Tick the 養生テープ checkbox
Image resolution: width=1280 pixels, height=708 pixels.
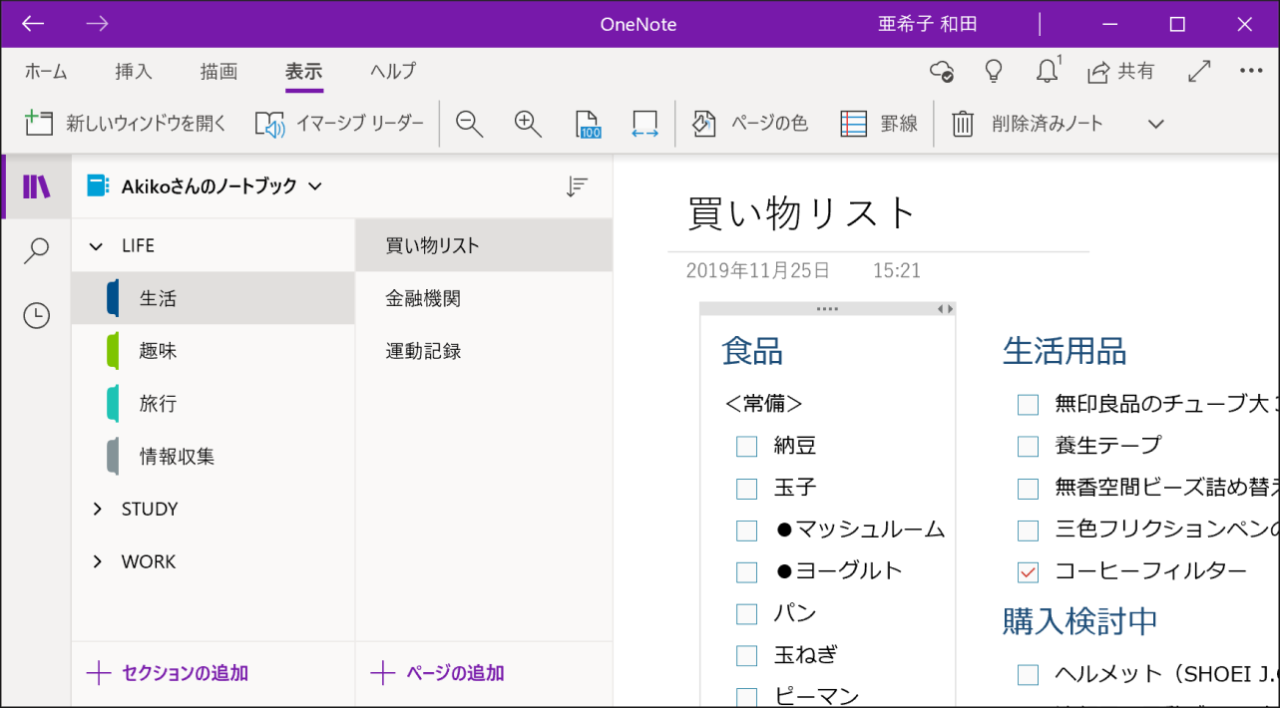coord(1028,446)
